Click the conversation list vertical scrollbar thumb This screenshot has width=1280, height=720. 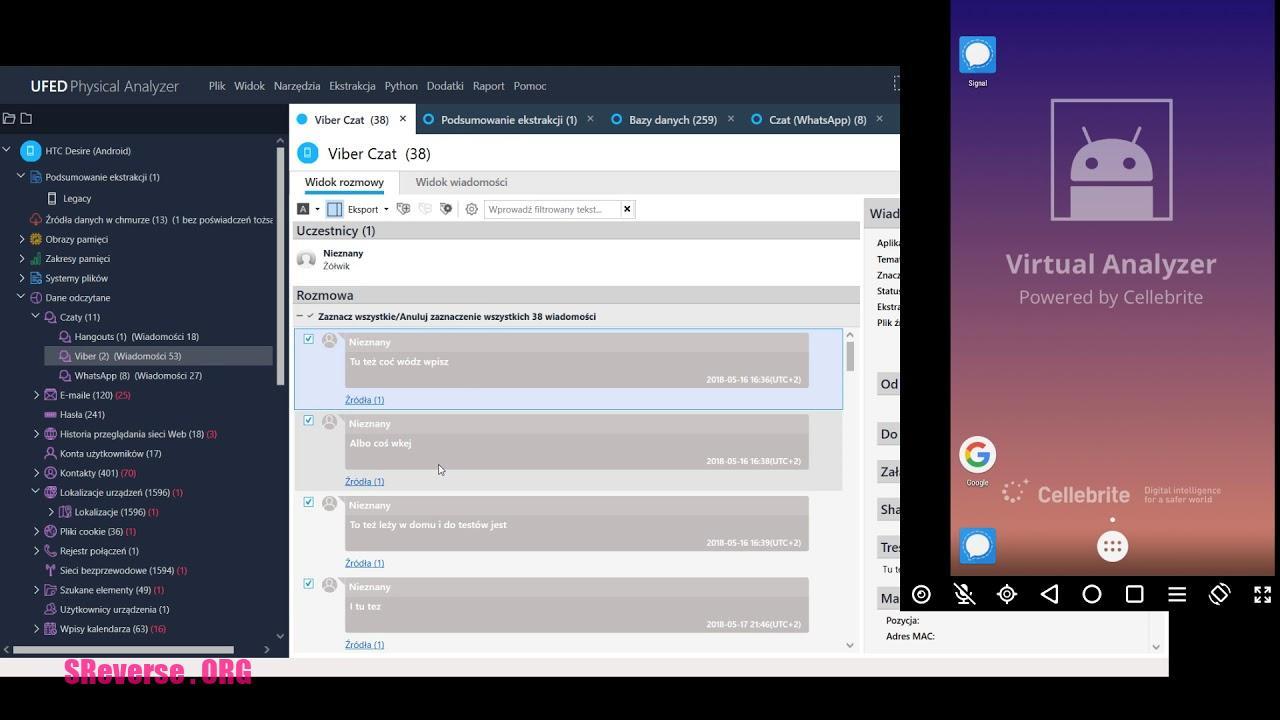(850, 356)
